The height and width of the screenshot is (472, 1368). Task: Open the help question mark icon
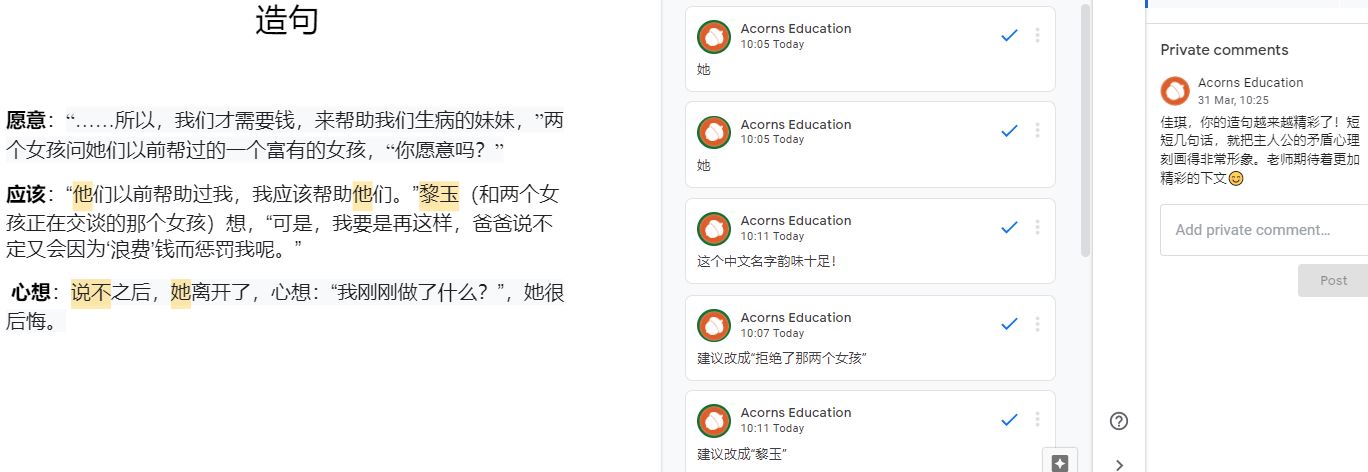point(1119,421)
